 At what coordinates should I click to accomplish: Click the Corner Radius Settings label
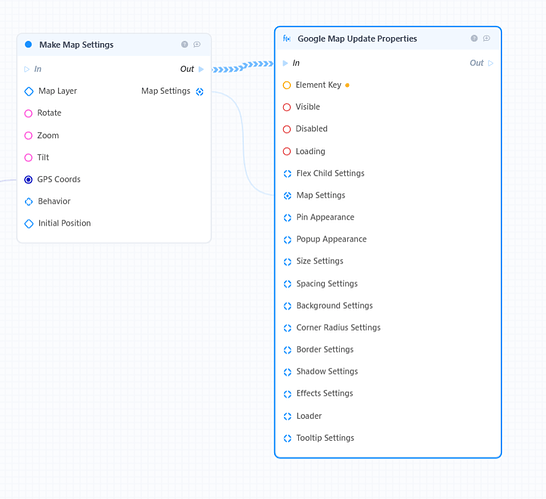(x=338, y=328)
